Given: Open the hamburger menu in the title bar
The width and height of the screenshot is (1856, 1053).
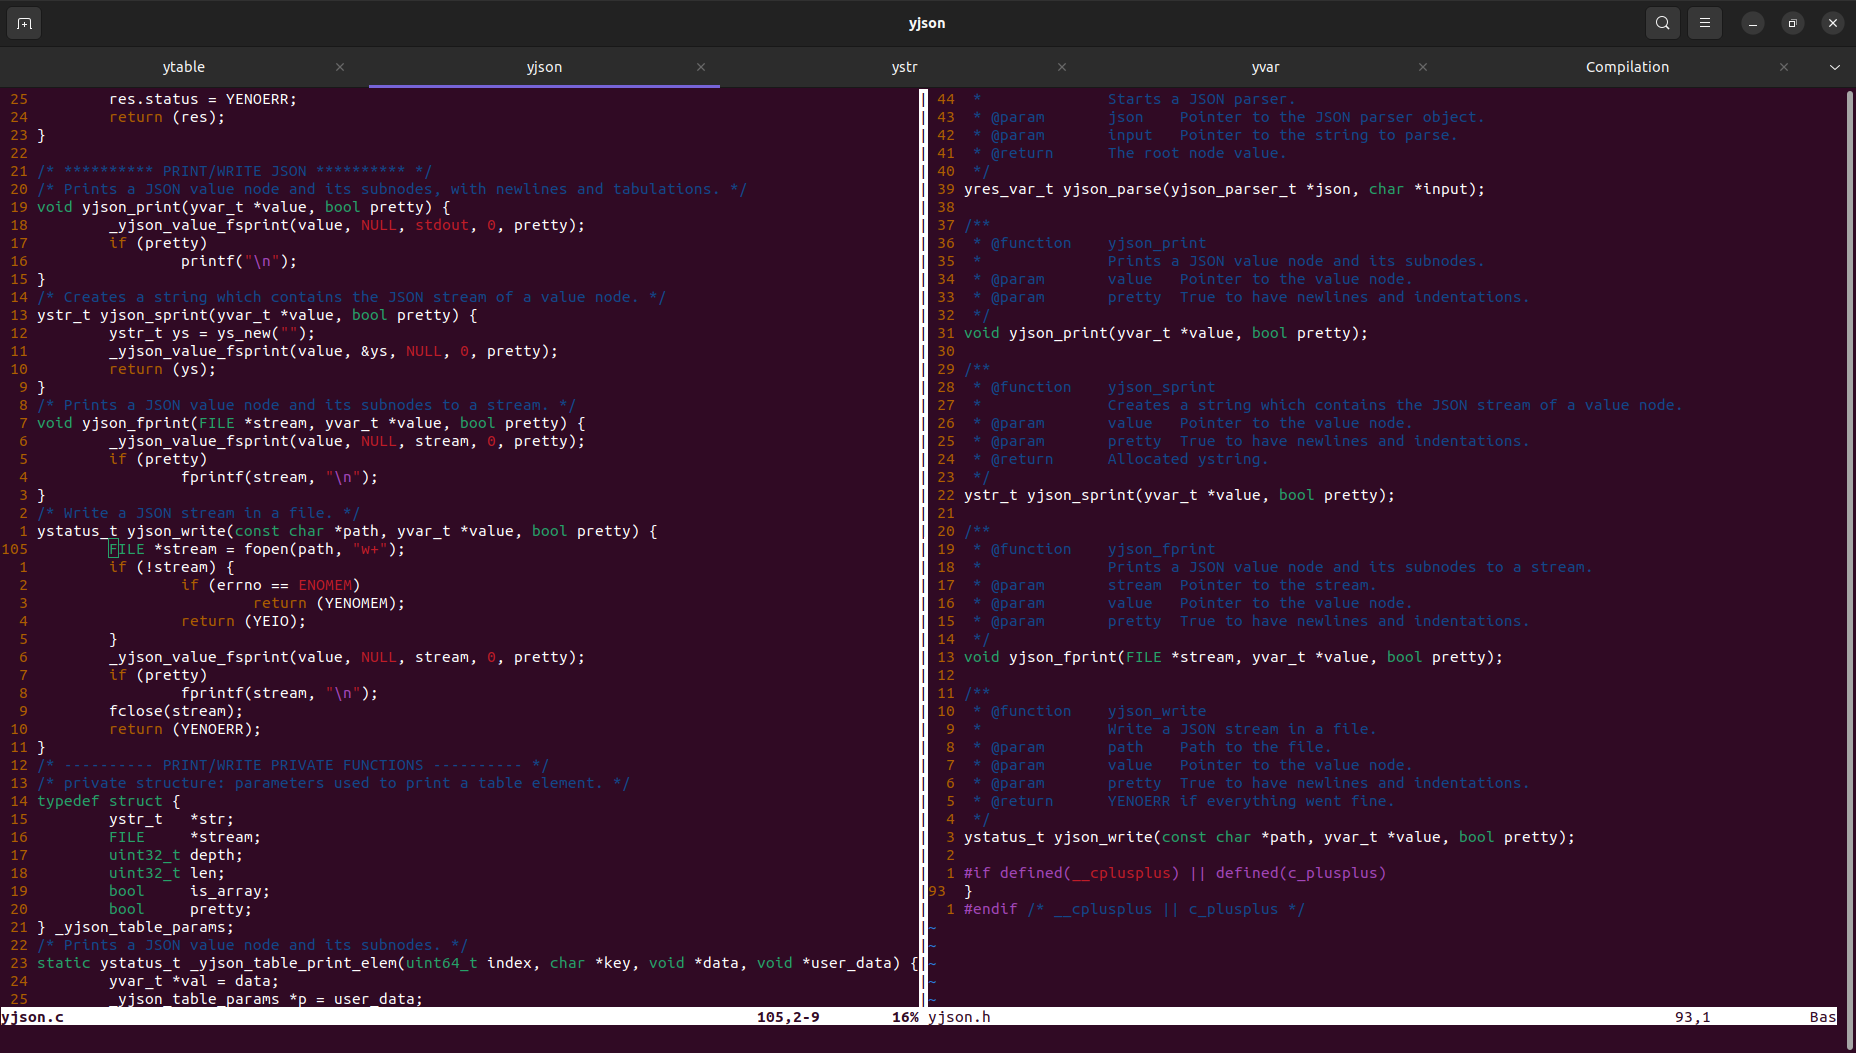Looking at the screenshot, I should click(1705, 23).
